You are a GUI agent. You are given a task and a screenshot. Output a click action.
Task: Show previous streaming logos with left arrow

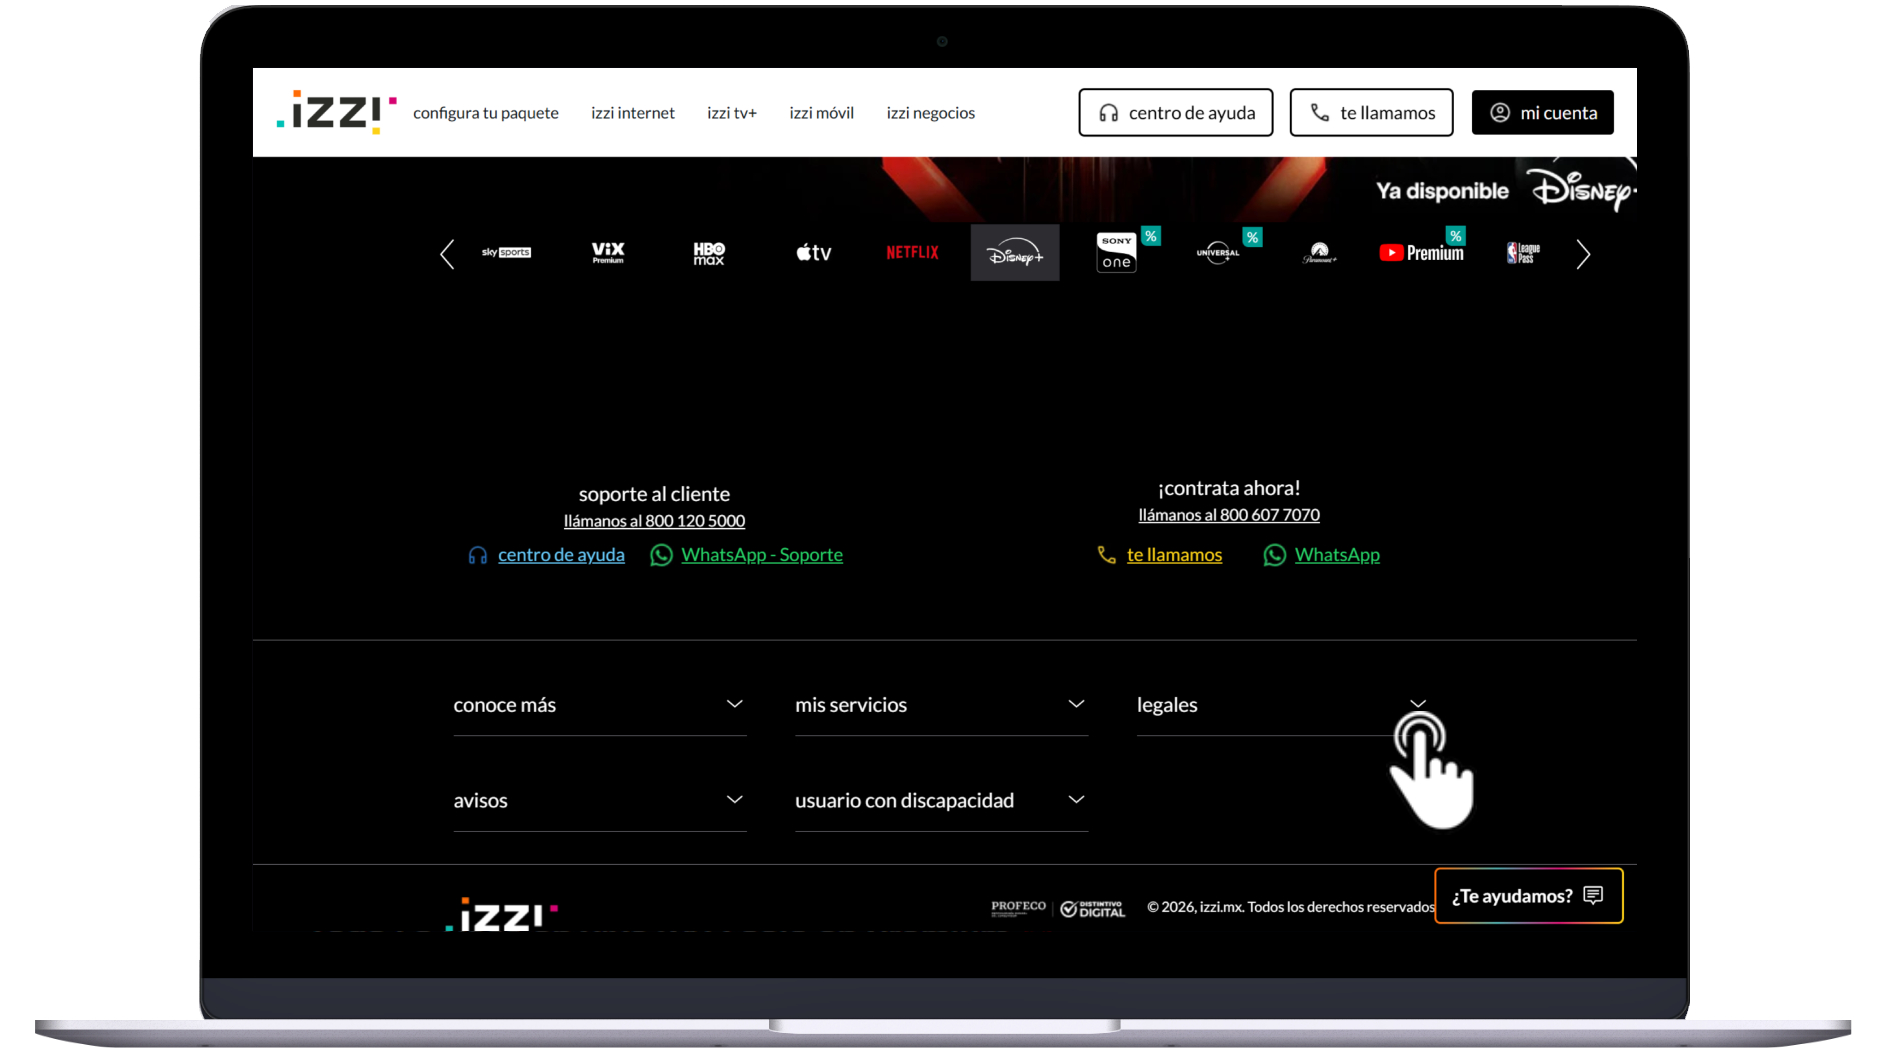447,254
